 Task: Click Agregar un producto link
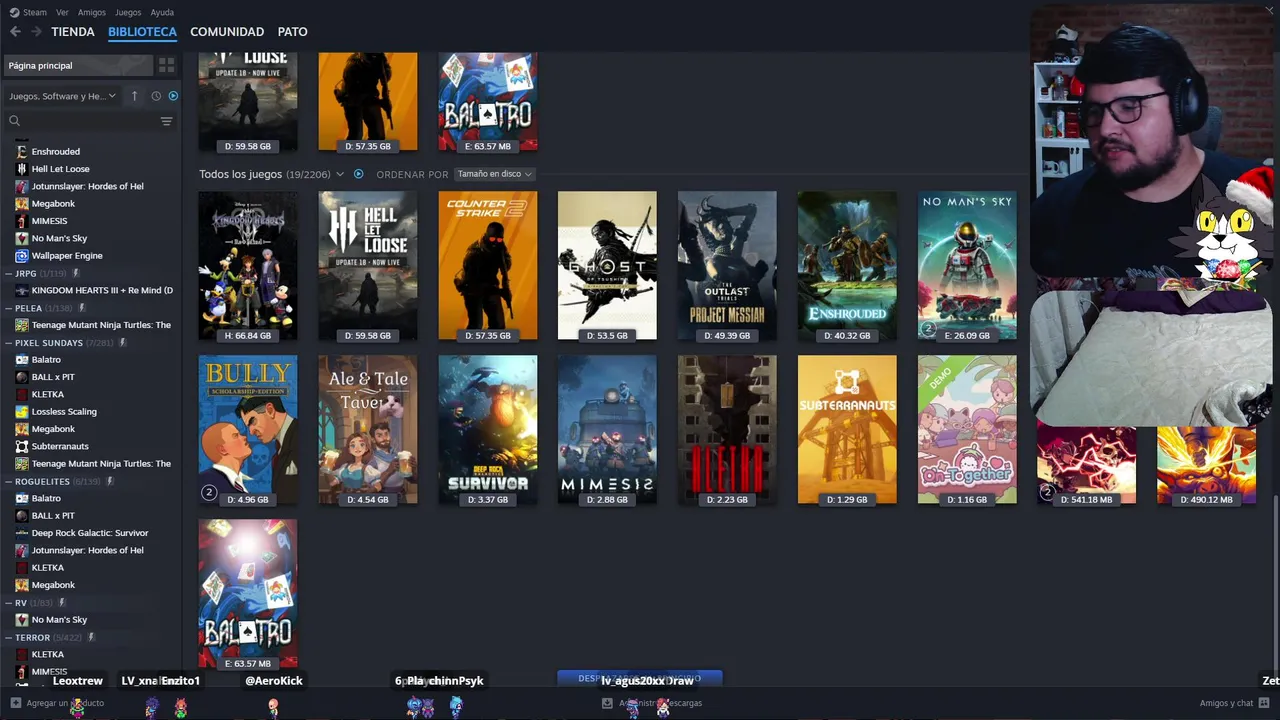point(65,703)
